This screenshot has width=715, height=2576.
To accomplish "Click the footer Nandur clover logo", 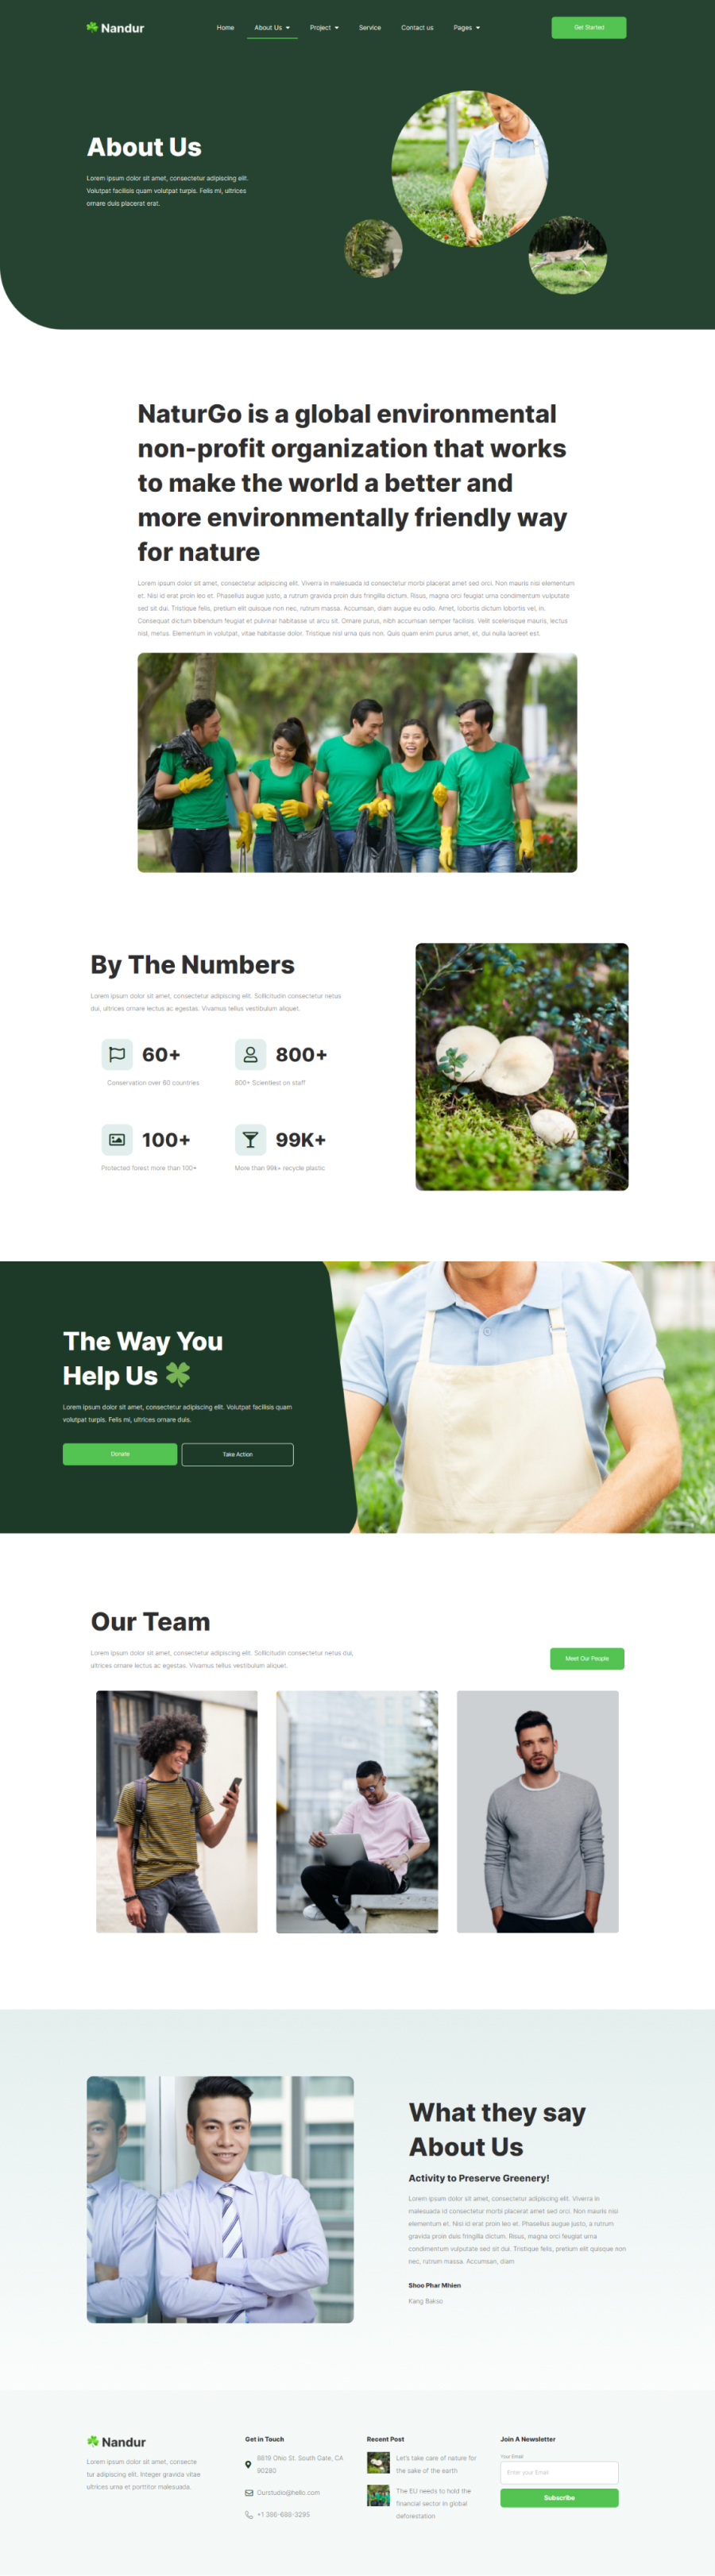I will coord(116,2441).
